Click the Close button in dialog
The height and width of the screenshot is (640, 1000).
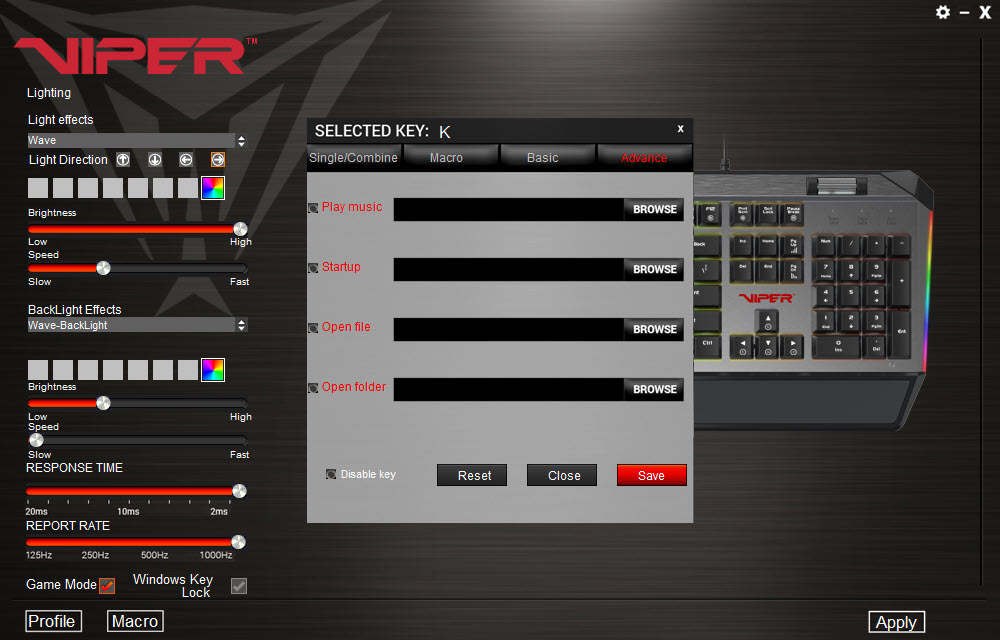click(x=562, y=475)
